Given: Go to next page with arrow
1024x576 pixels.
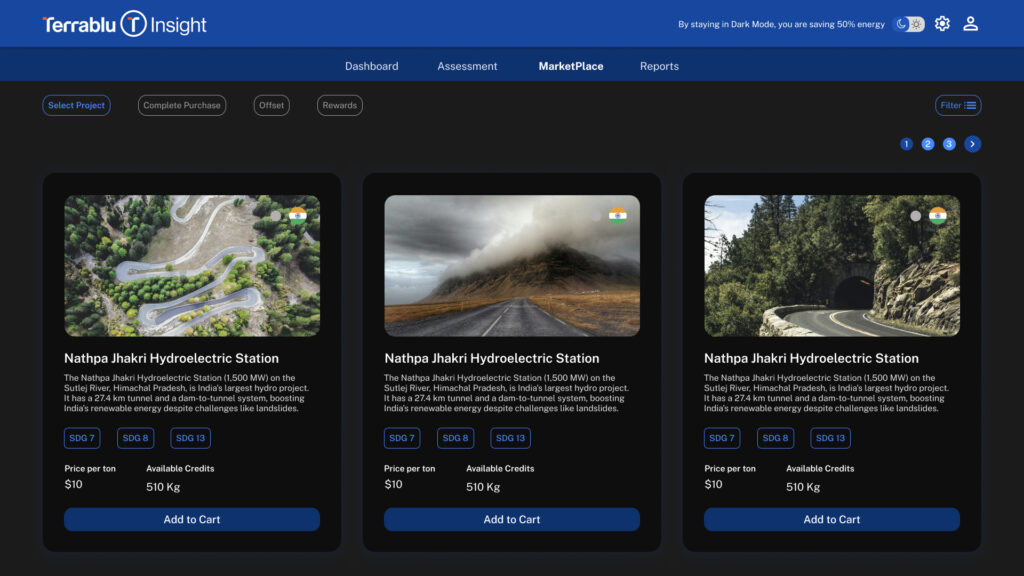Looking at the screenshot, I should tap(972, 144).
